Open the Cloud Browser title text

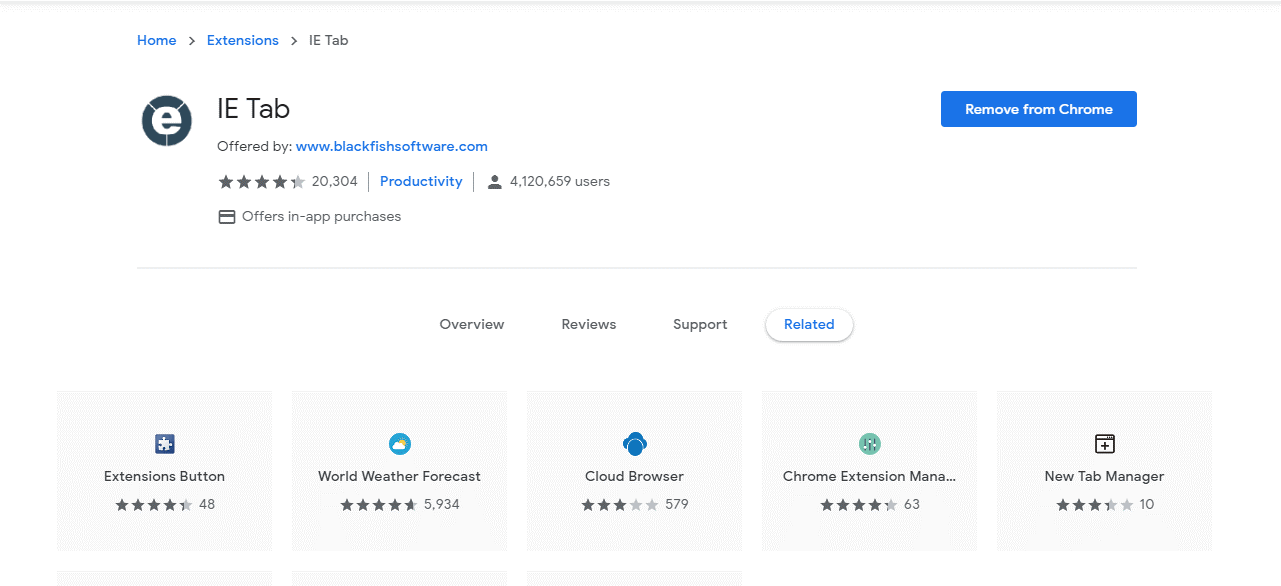[635, 477]
